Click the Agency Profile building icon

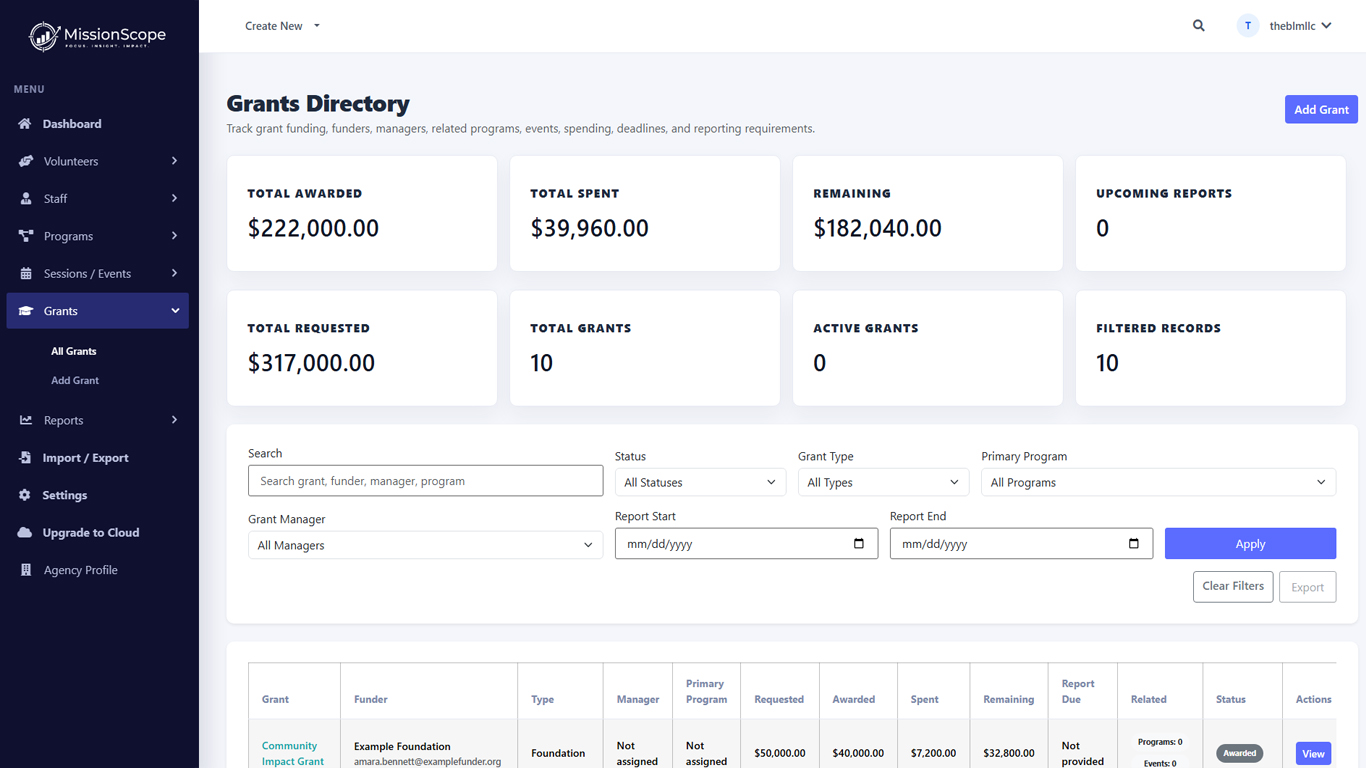pos(26,570)
